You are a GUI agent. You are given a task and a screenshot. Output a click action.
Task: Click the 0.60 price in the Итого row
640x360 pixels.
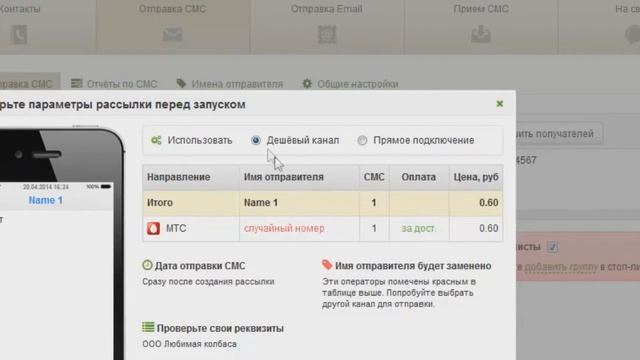coord(489,203)
